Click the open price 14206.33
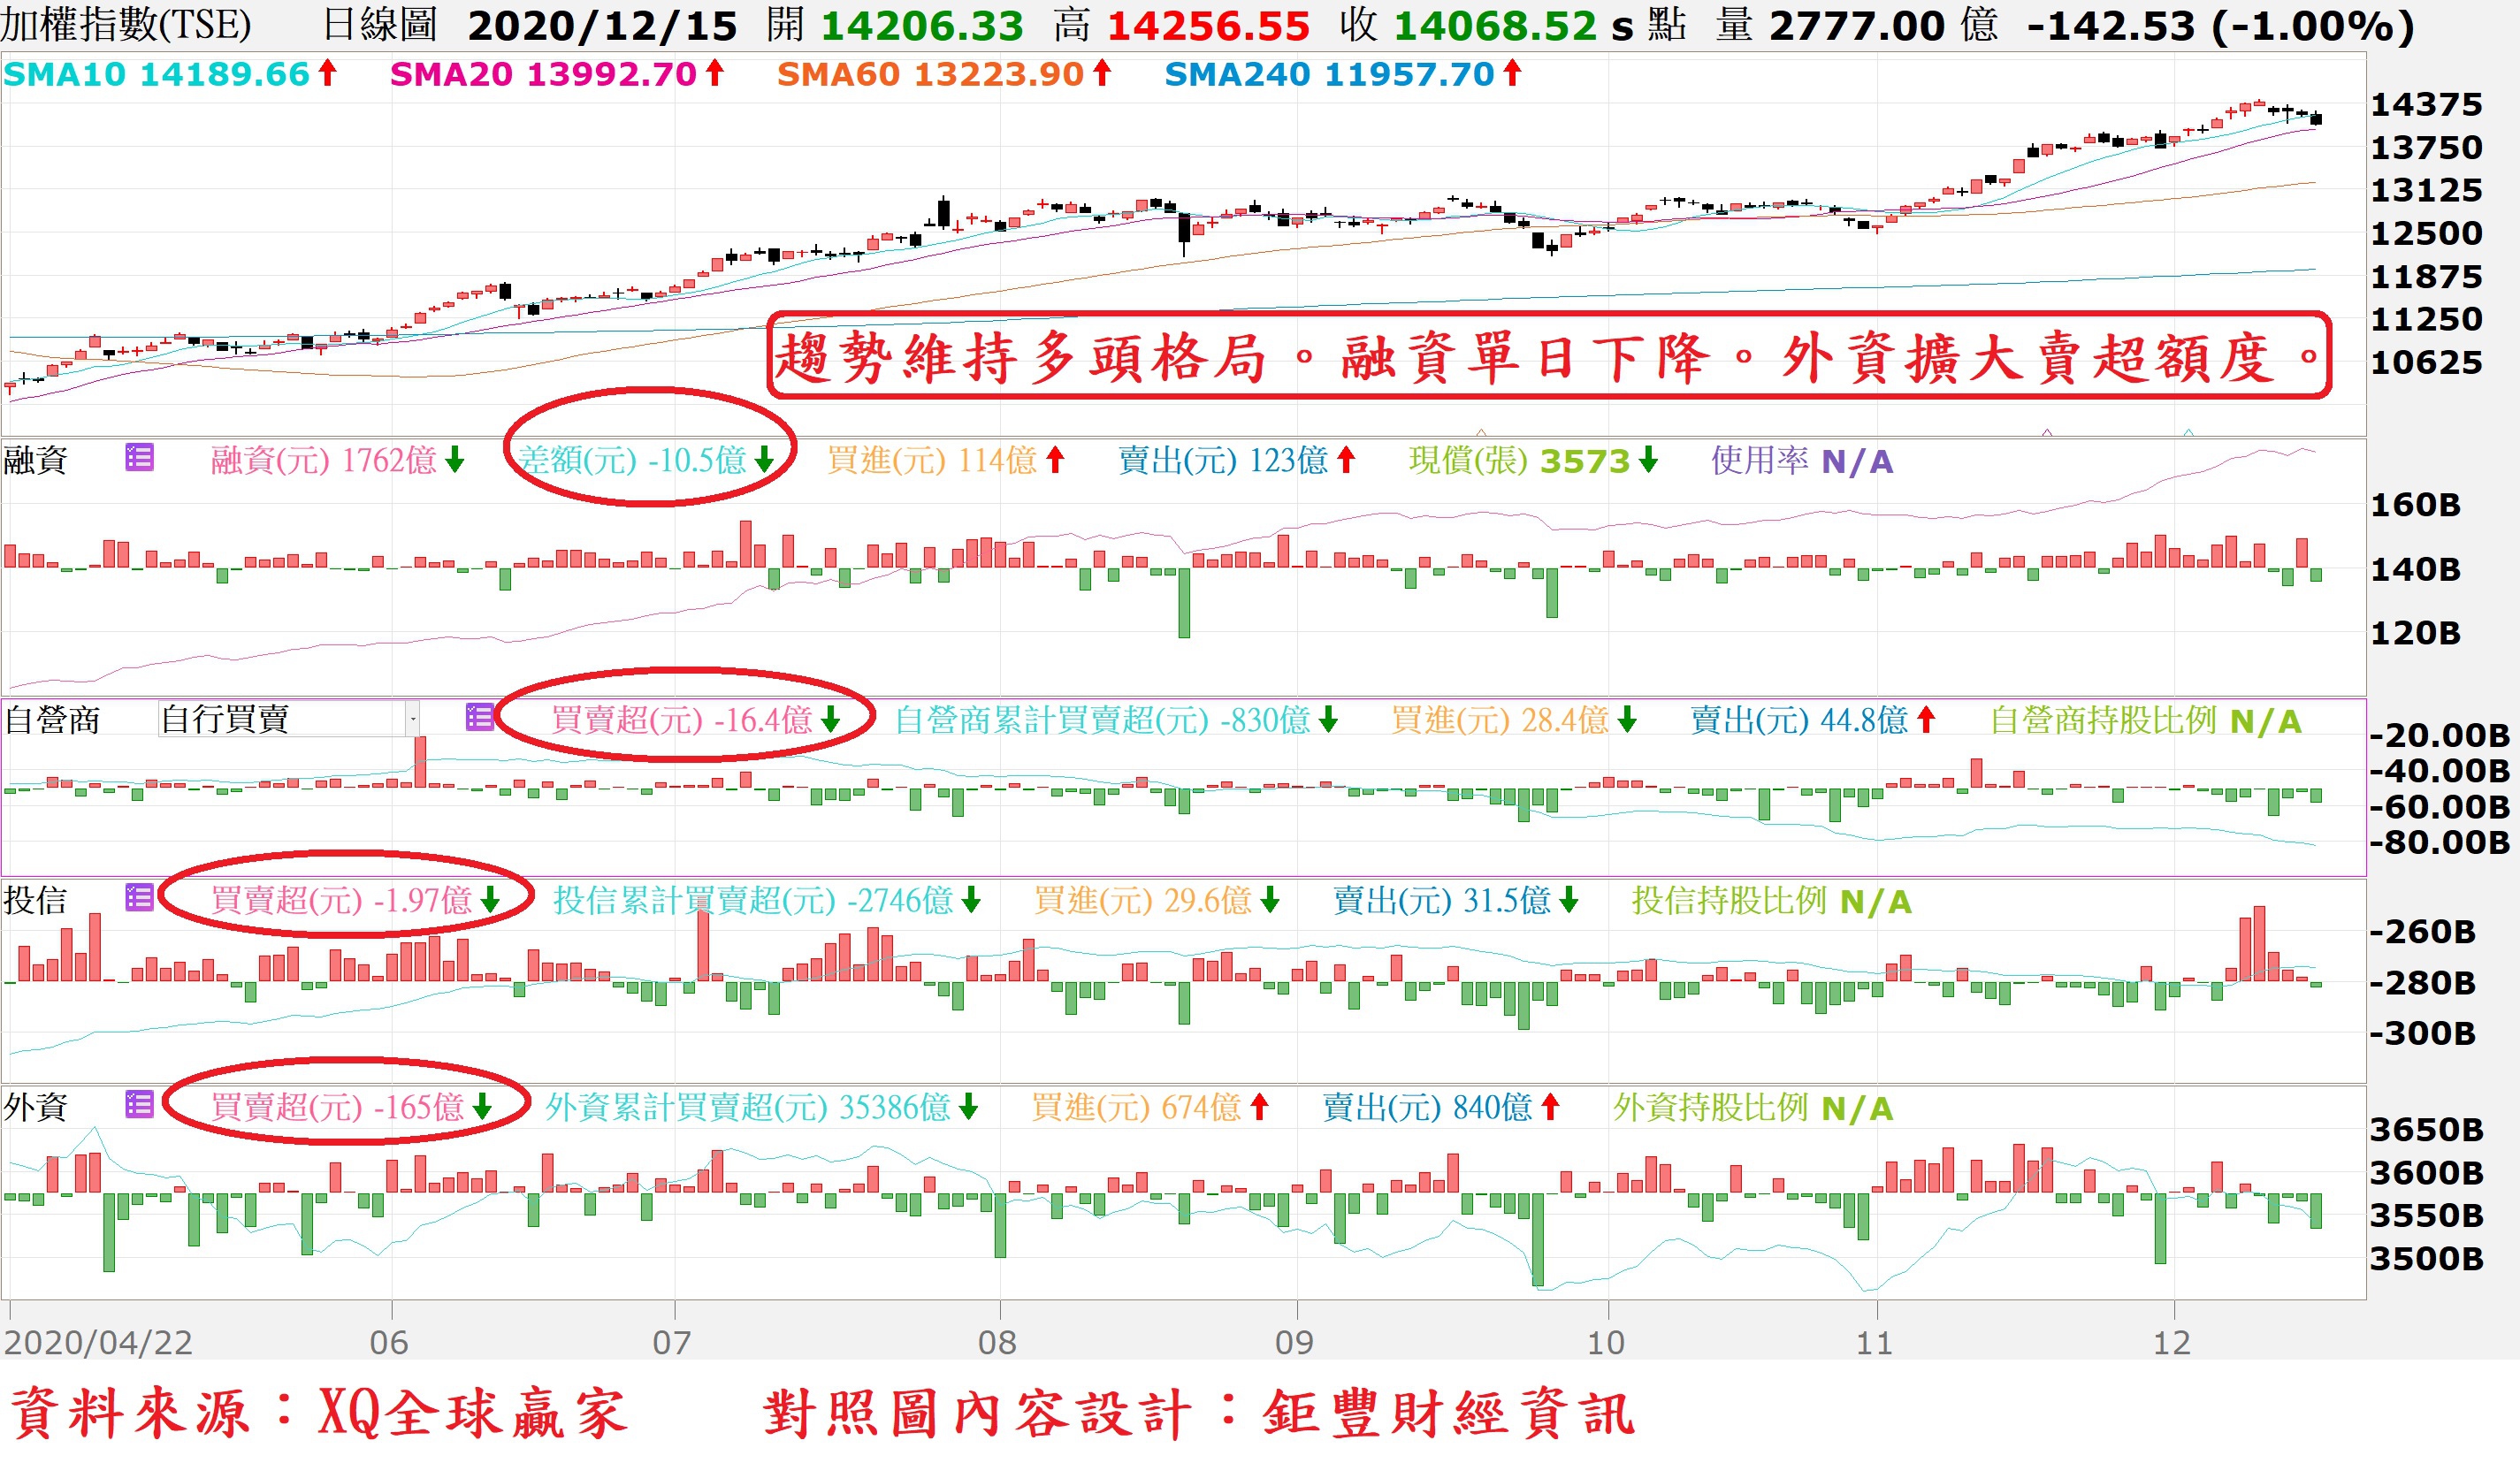 click(922, 26)
